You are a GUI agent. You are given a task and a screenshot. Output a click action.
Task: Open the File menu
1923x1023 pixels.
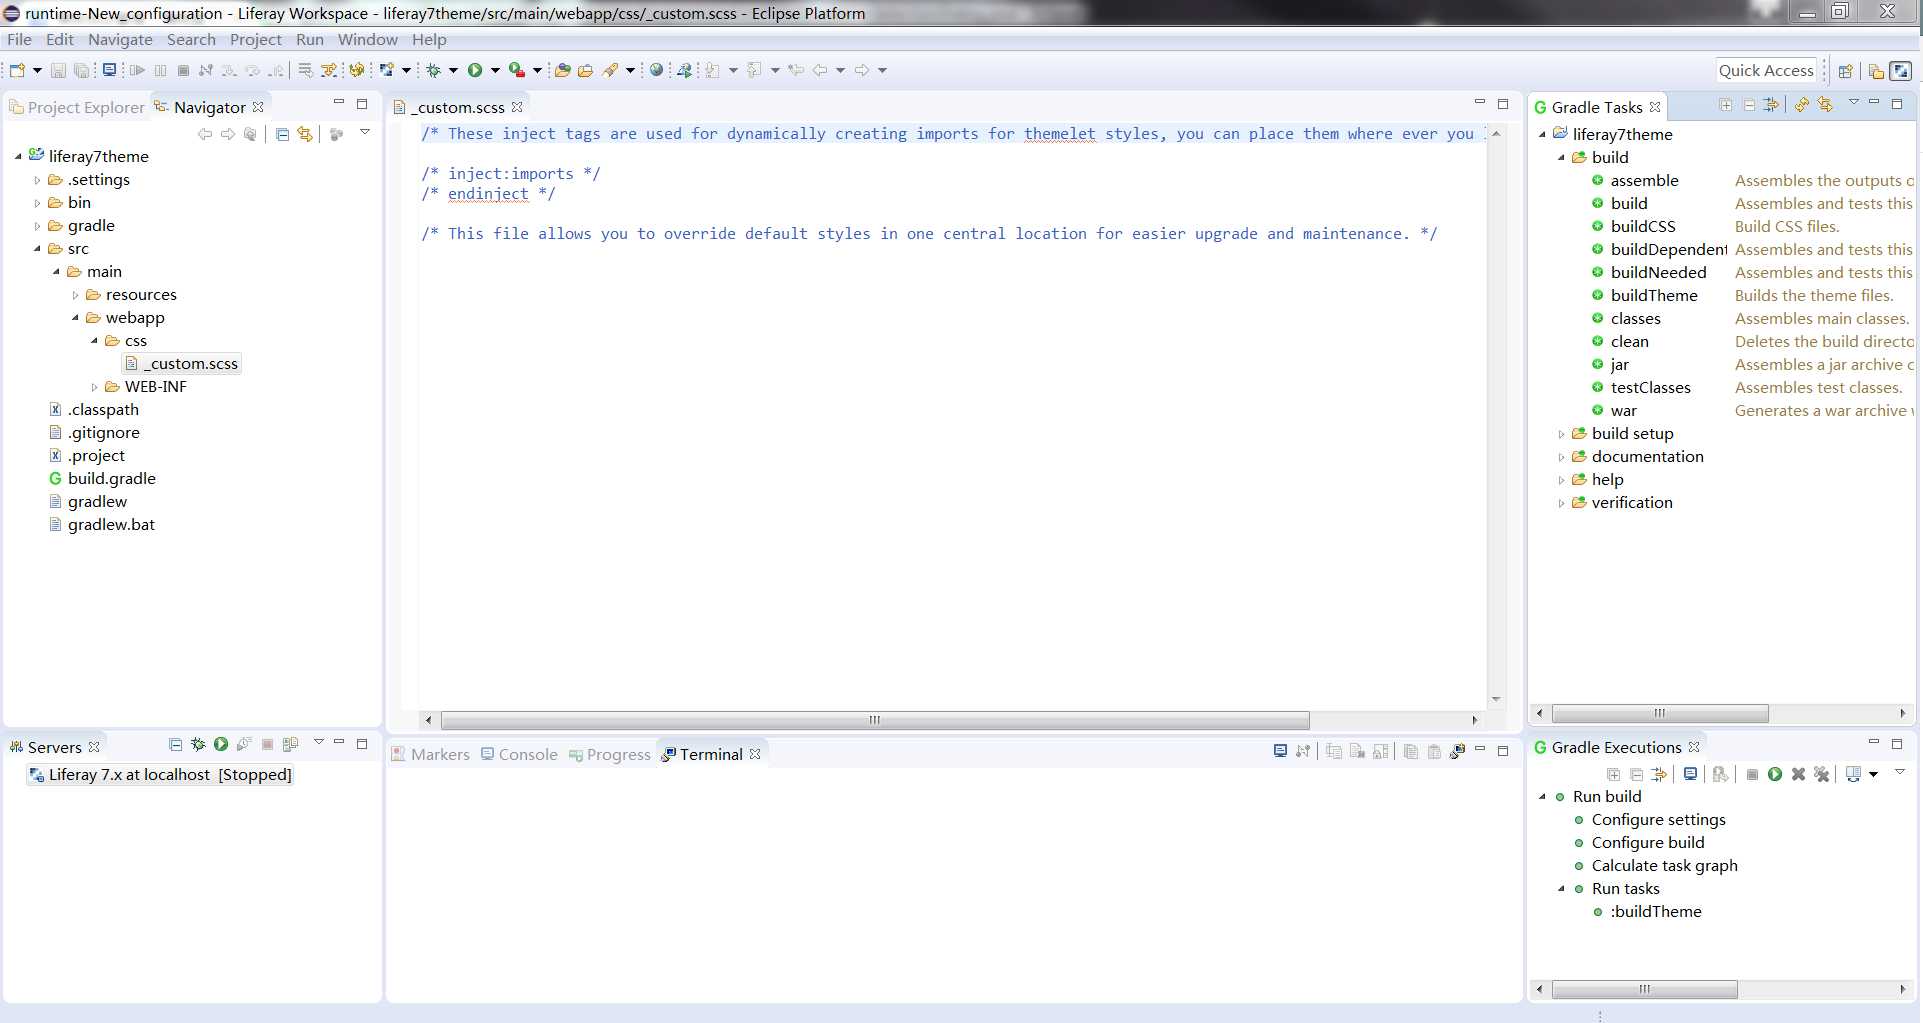click(x=19, y=40)
